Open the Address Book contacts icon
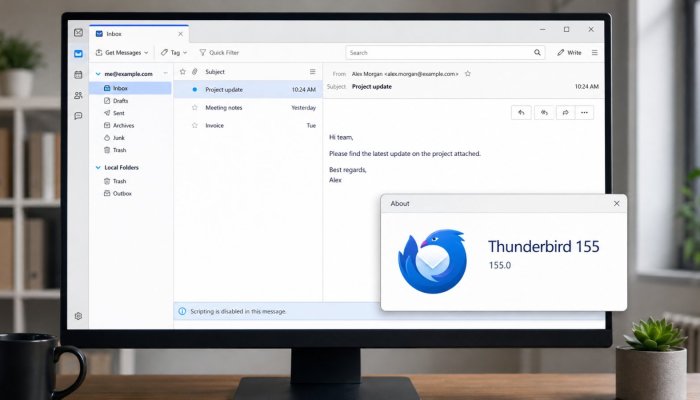 click(x=78, y=95)
